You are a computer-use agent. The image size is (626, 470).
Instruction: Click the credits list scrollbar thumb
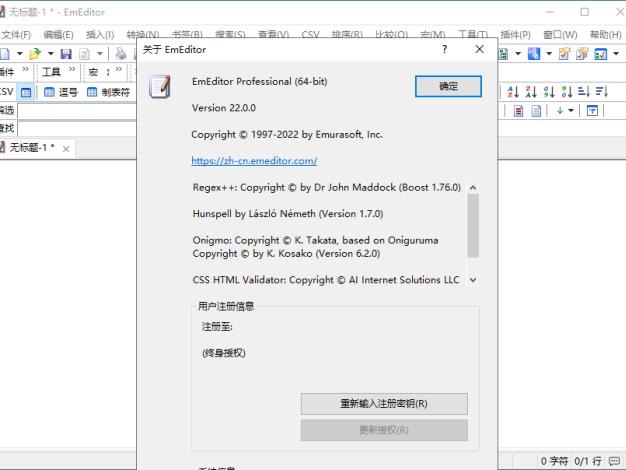[473, 226]
